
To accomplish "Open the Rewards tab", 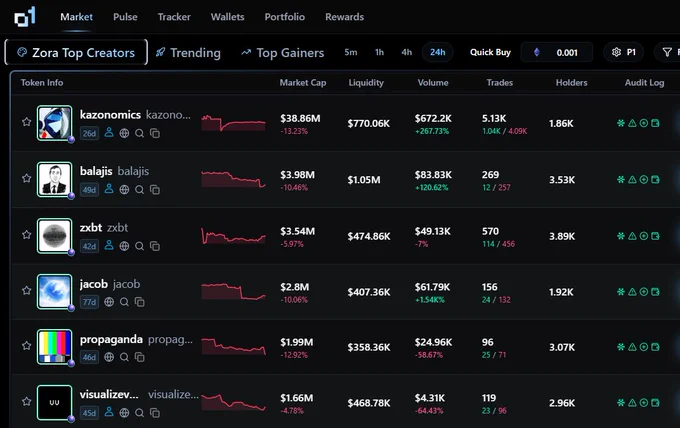I will [x=344, y=17].
